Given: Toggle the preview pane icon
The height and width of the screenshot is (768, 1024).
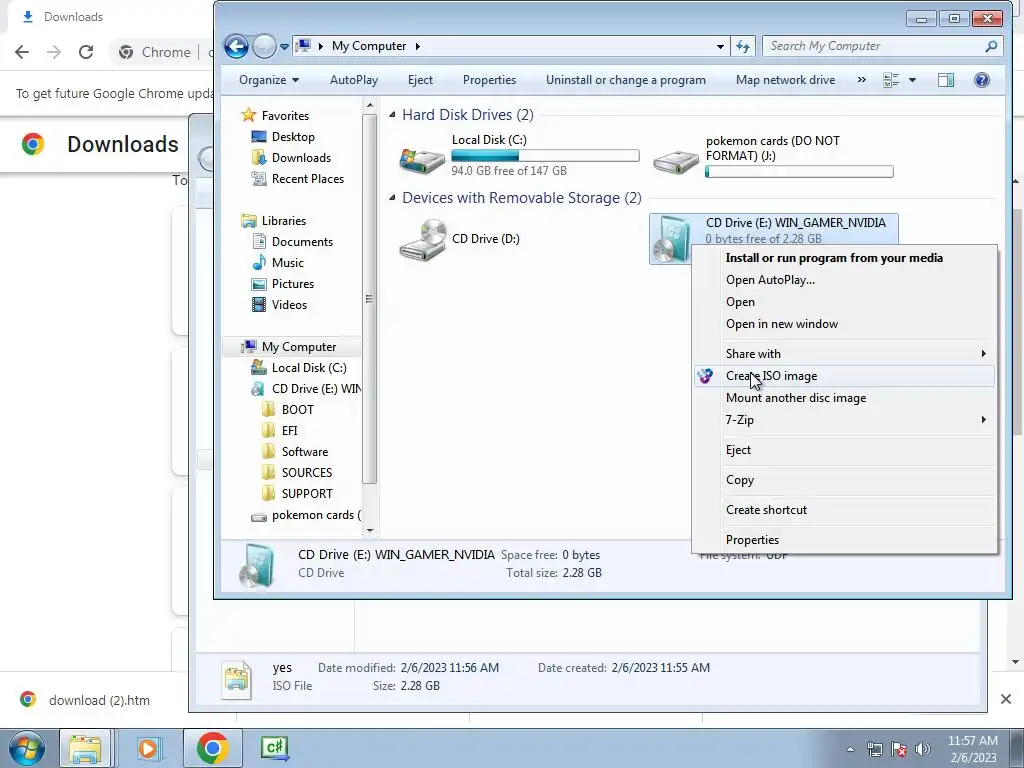Looking at the screenshot, I should (x=946, y=80).
